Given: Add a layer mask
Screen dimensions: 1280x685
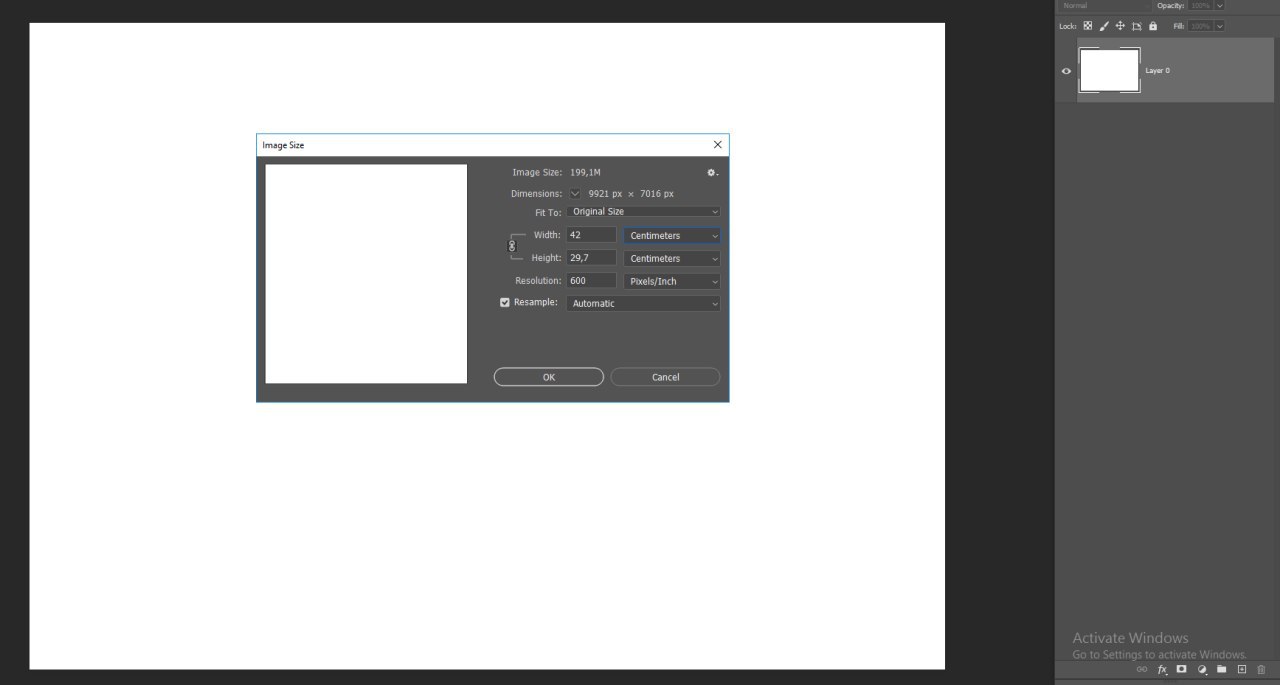Looking at the screenshot, I should click(x=1181, y=669).
